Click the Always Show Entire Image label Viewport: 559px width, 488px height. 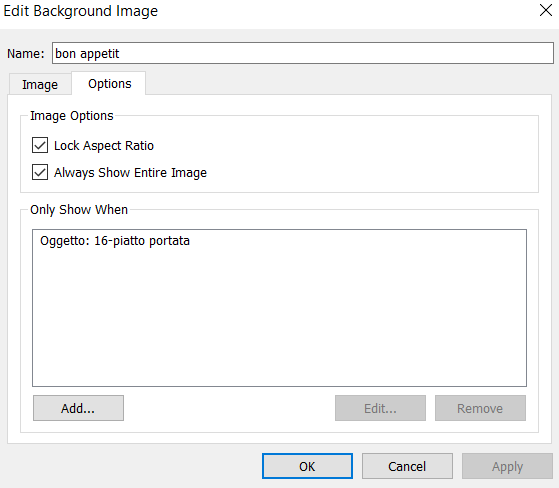pos(130,173)
